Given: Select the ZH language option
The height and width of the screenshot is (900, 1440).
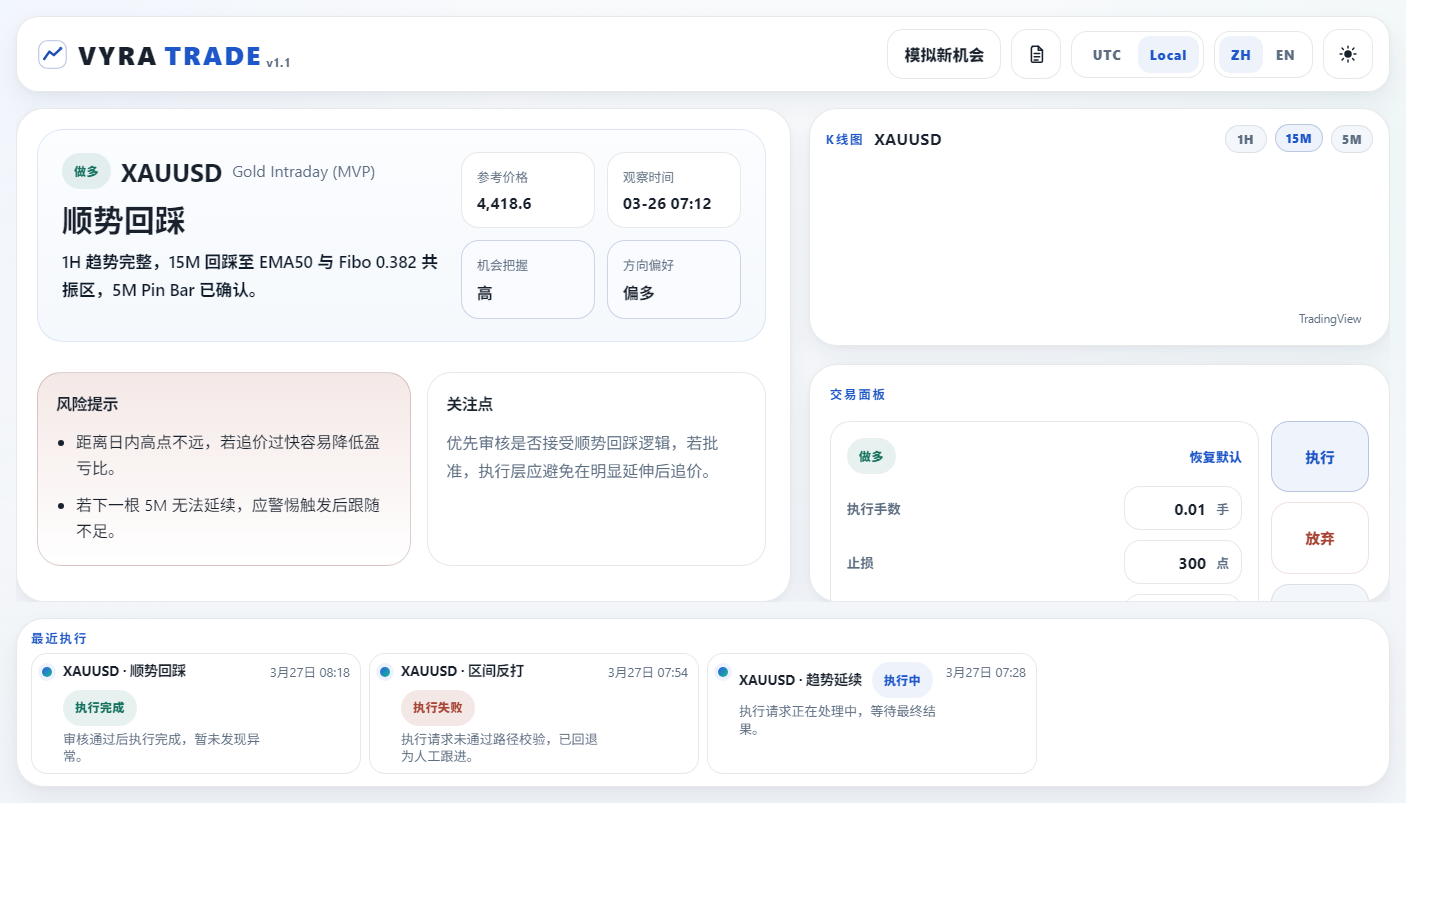Looking at the screenshot, I should click(1239, 55).
